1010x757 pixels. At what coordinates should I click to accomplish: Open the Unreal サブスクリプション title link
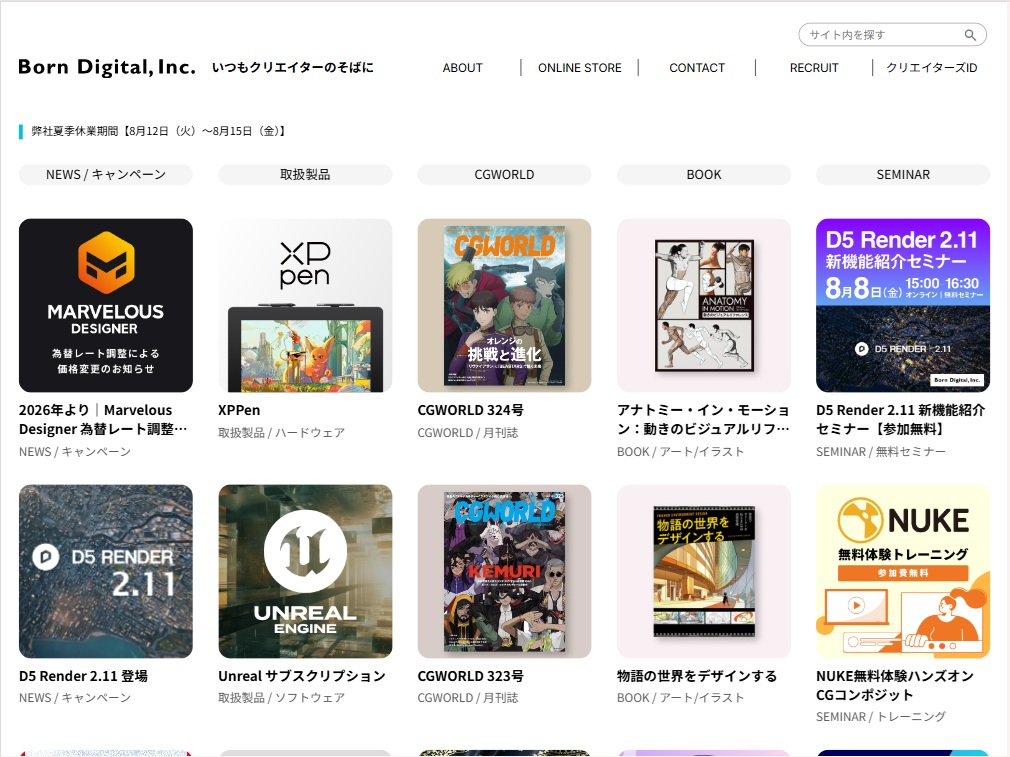[301, 676]
